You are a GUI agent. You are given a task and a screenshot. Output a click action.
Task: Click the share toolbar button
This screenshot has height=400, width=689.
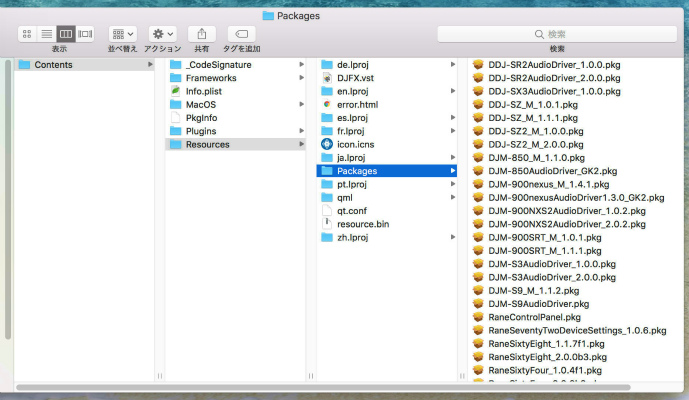(x=202, y=34)
